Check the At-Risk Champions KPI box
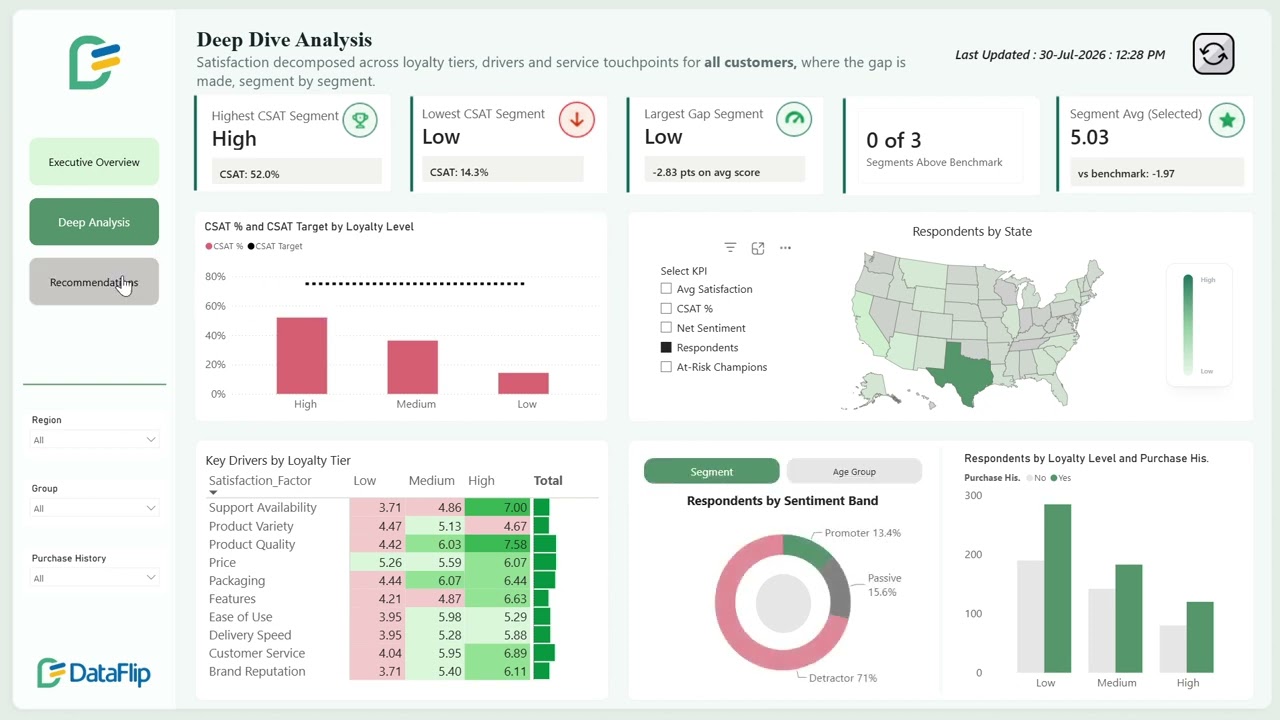 tap(666, 367)
